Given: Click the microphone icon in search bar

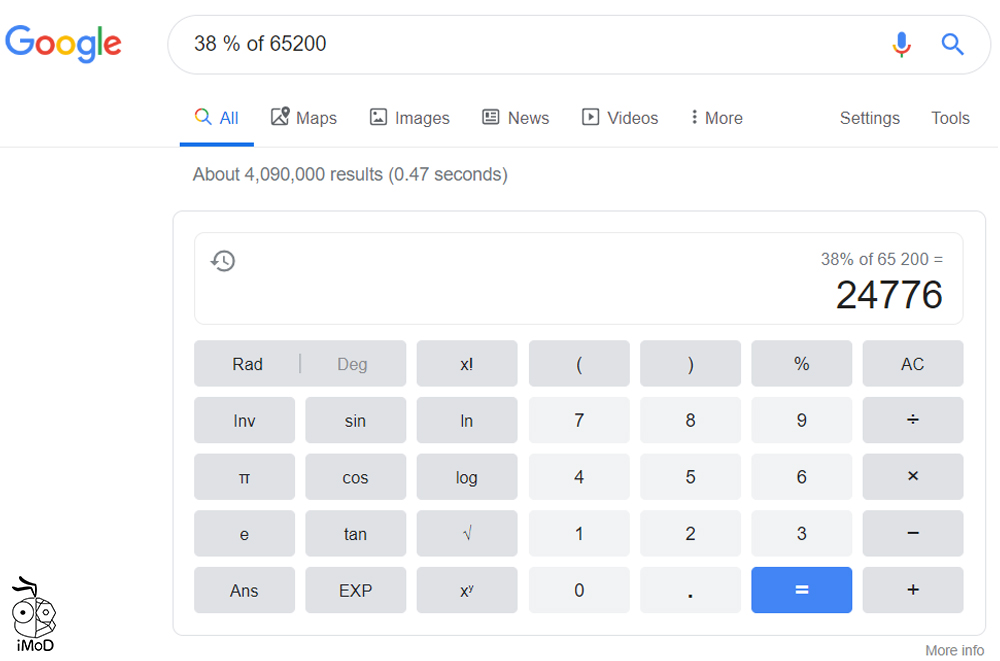Looking at the screenshot, I should pyautogui.click(x=901, y=44).
